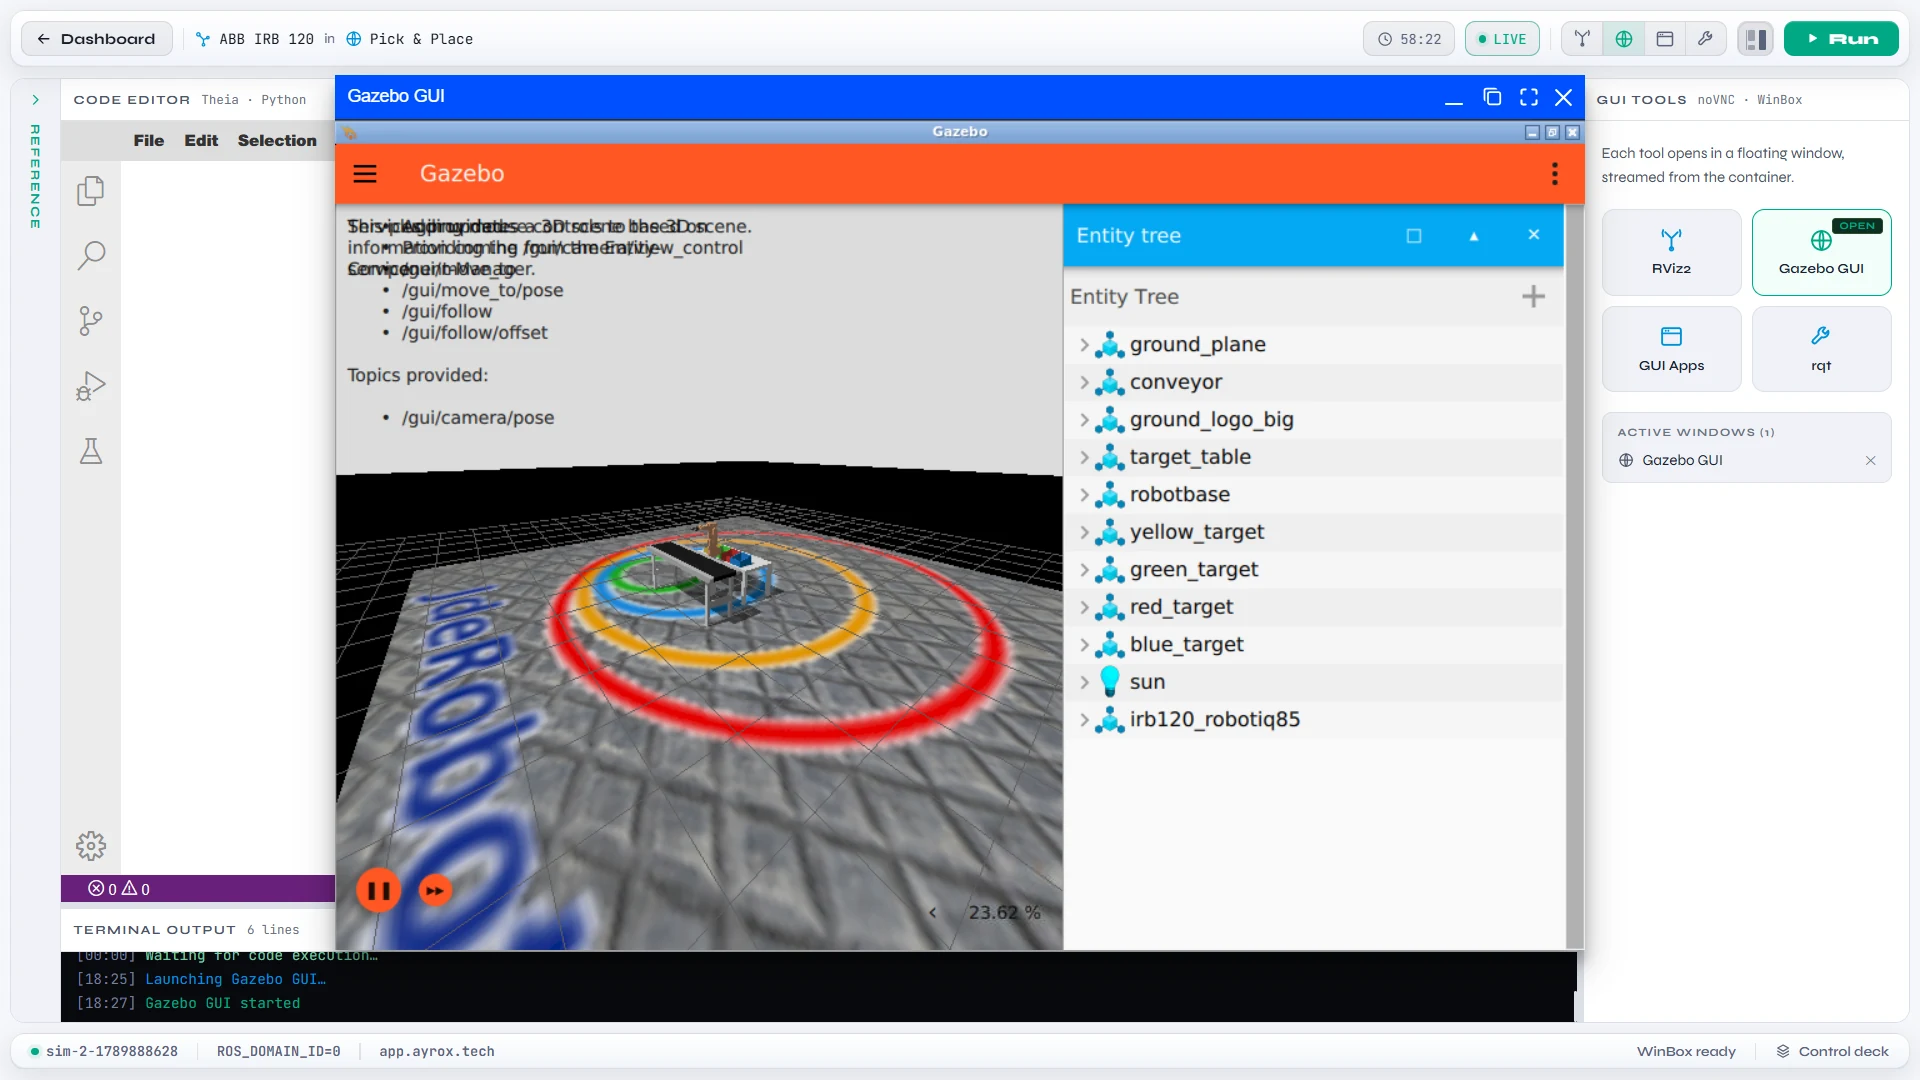Expand the irb120_robotiq85 entity

point(1084,720)
